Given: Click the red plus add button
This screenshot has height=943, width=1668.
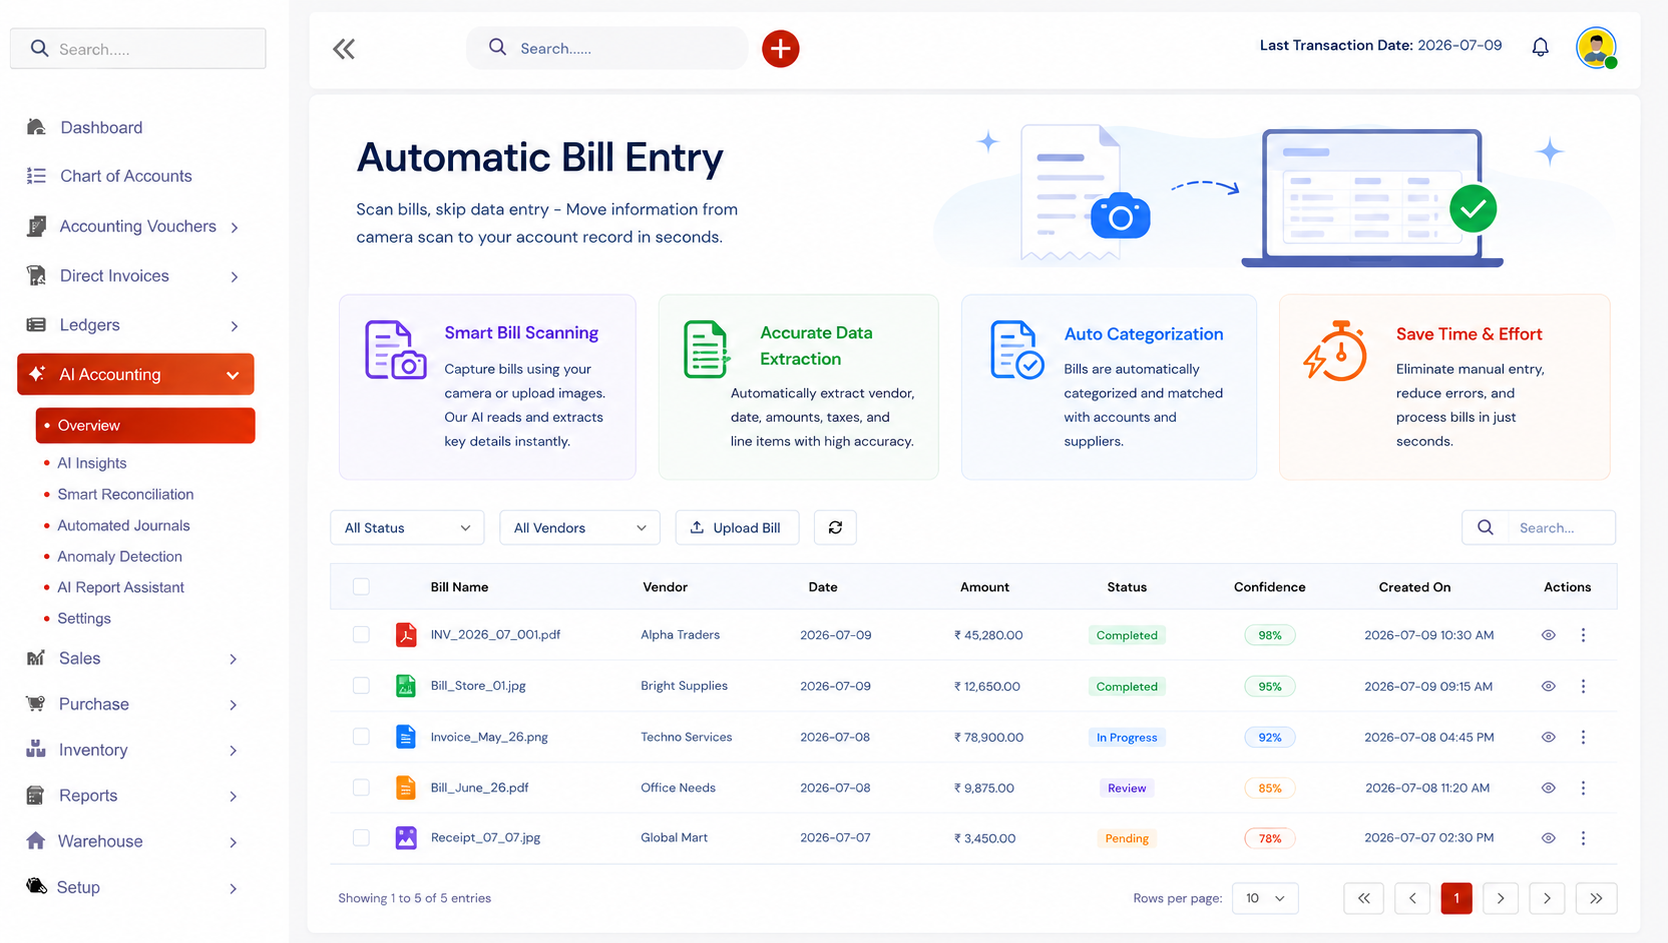Looking at the screenshot, I should click(x=780, y=48).
